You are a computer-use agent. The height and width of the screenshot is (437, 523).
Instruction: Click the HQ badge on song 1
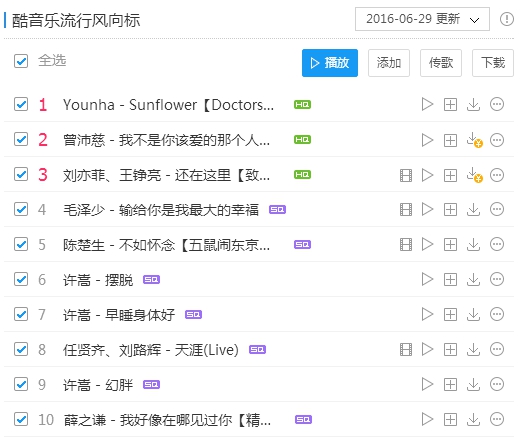303,104
